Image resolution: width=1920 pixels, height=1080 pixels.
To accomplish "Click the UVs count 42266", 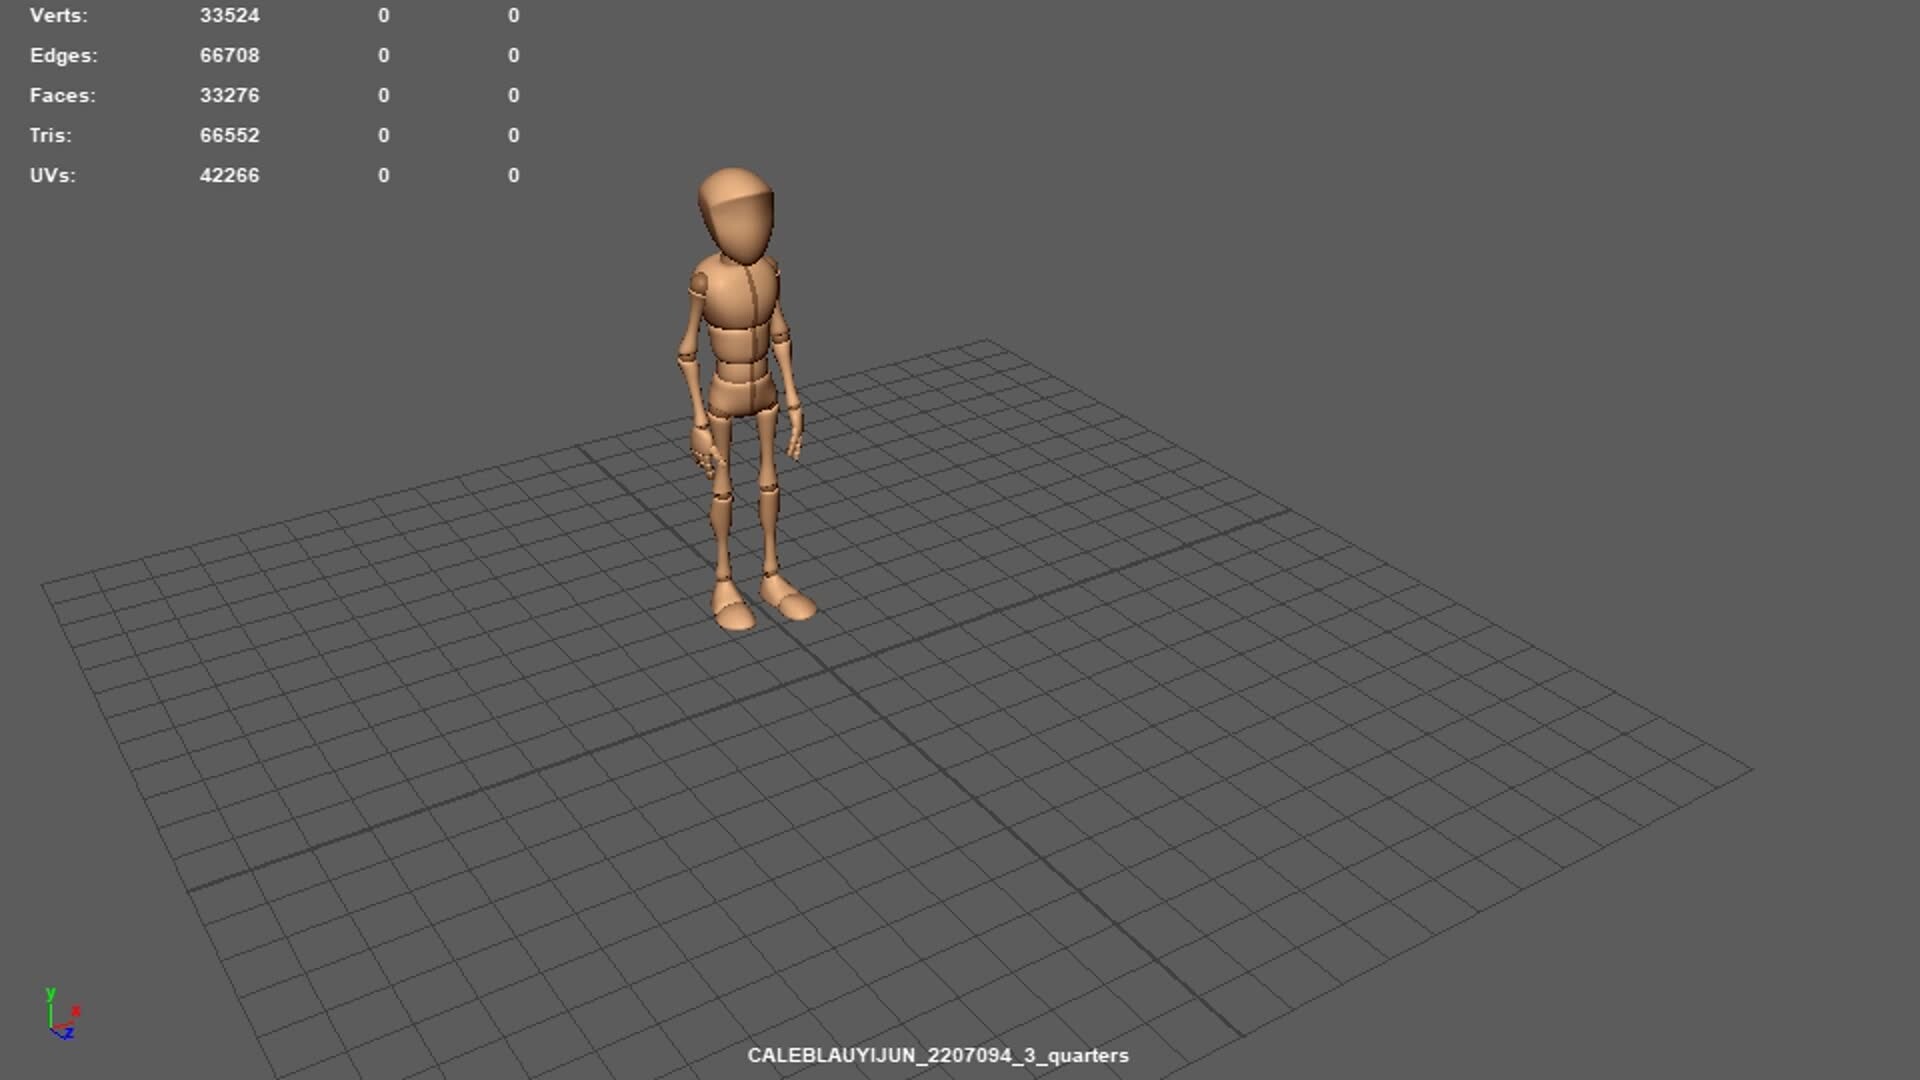I will click(230, 175).
